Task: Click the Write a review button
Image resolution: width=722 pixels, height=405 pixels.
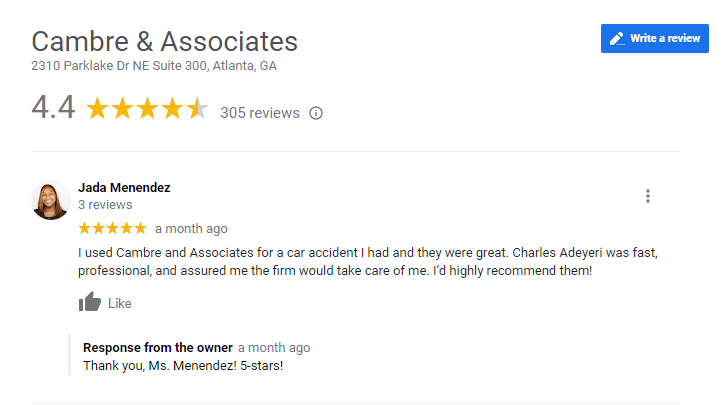Action: click(x=654, y=39)
